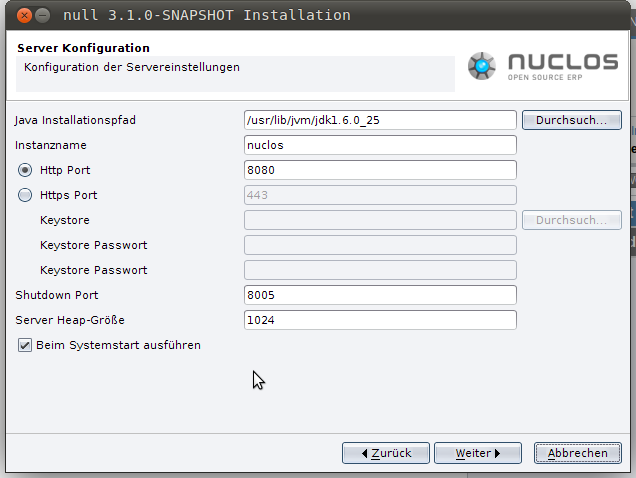Click the second Keystore Passwort field
The height and width of the screenshot is (478, 636).
point(380,270)
